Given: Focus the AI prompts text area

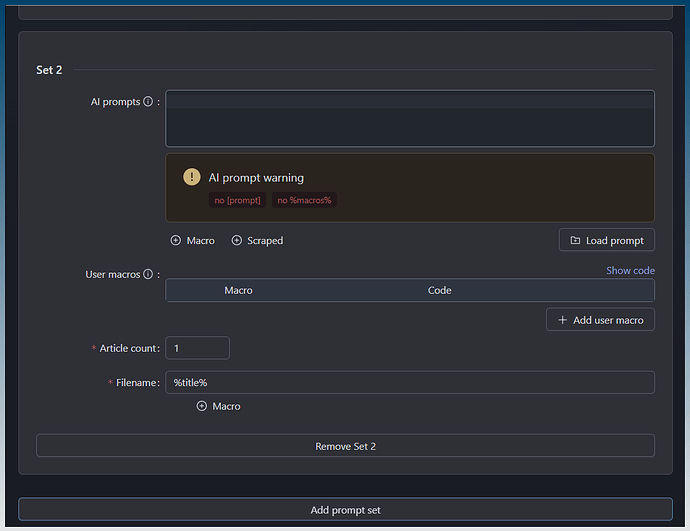Looking at the screenshot, I should tap(410, 119).
